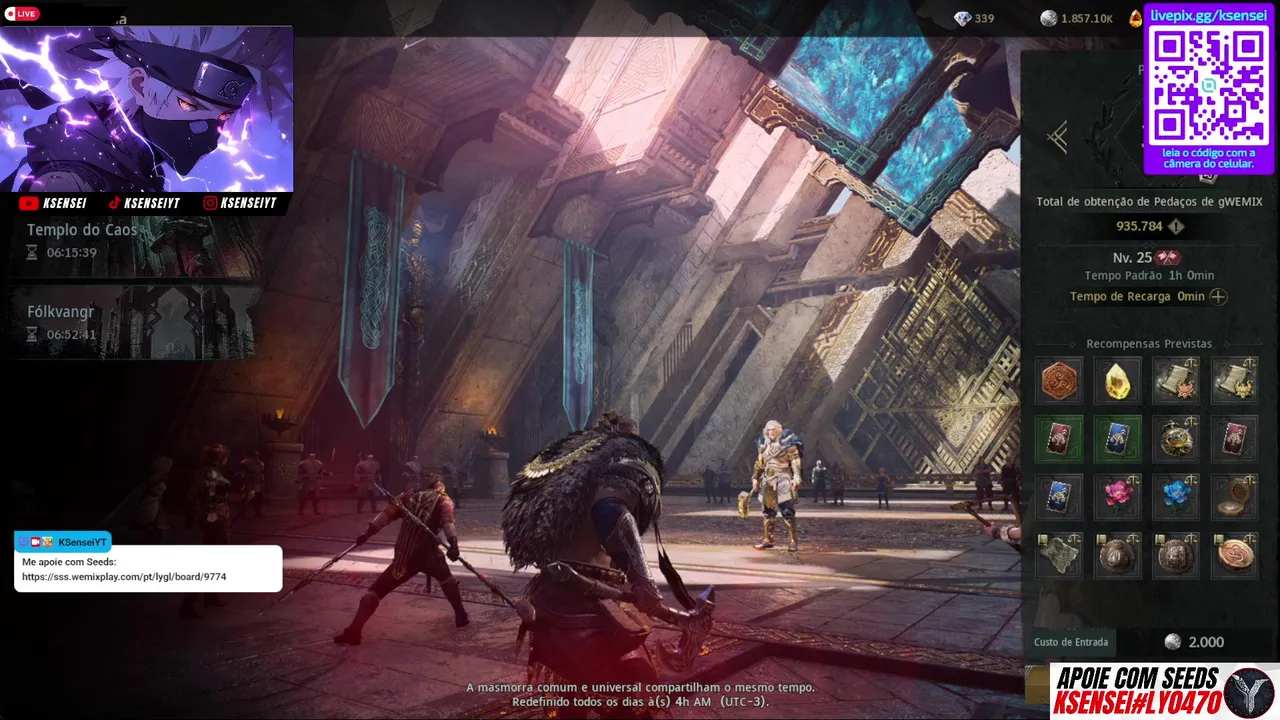Click the Custo de Entrada label
1280x720 pixels.
point(1071,642)
